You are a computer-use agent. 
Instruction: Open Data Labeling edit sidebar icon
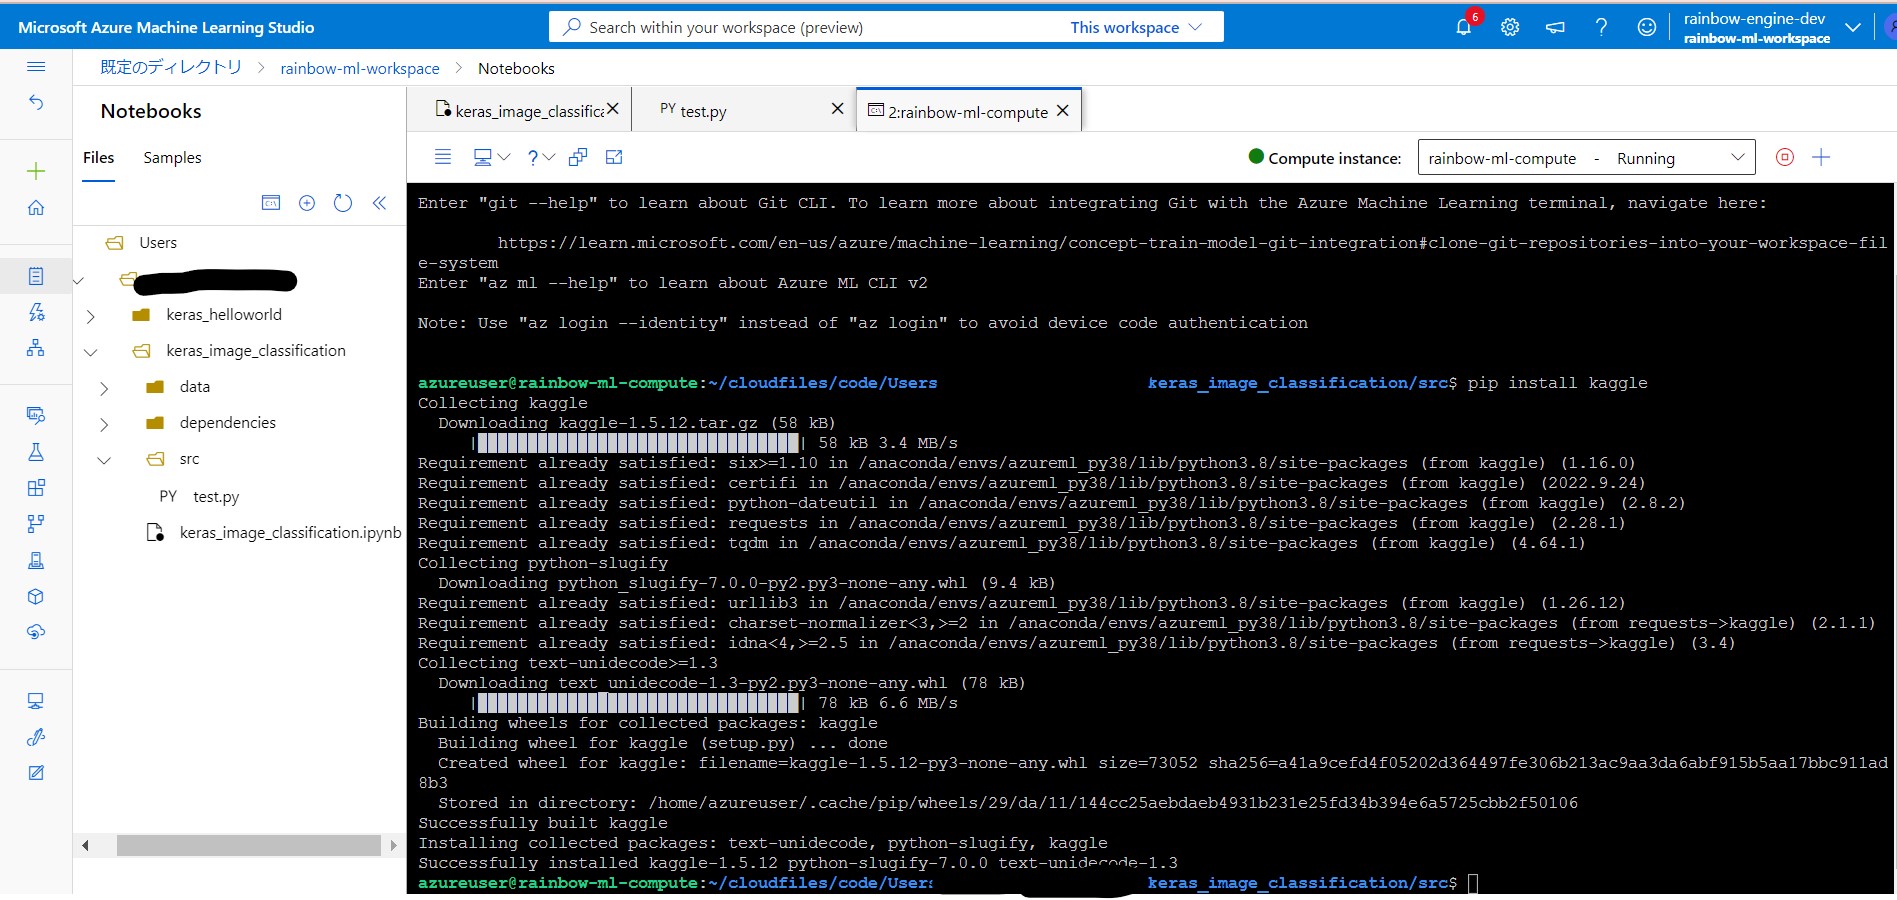pyautogui.click(x=36, y=773)
